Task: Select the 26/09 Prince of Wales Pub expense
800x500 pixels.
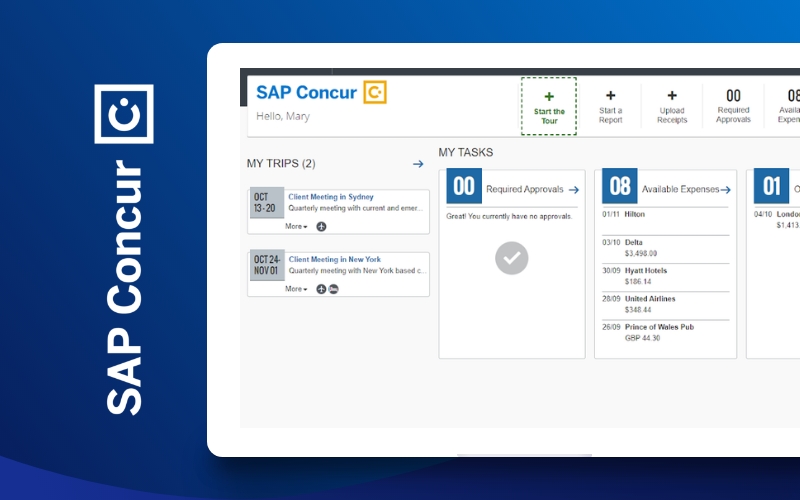Action: click(665, 333)
